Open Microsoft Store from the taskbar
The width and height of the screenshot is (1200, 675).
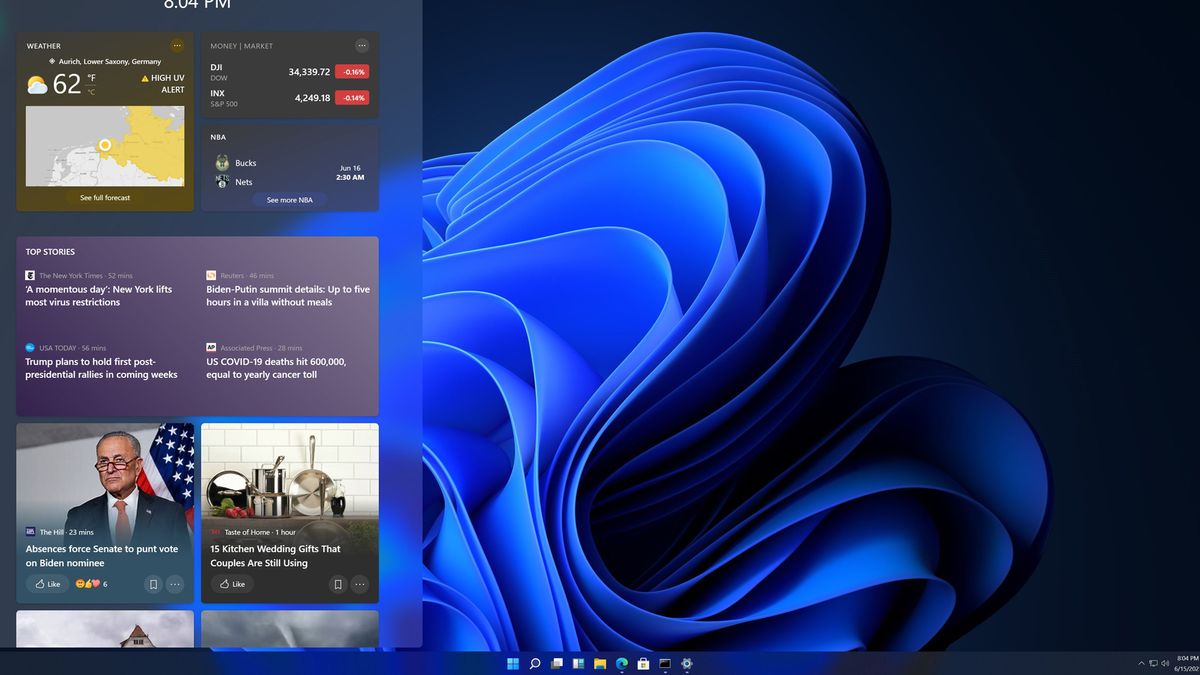(643, 663)
